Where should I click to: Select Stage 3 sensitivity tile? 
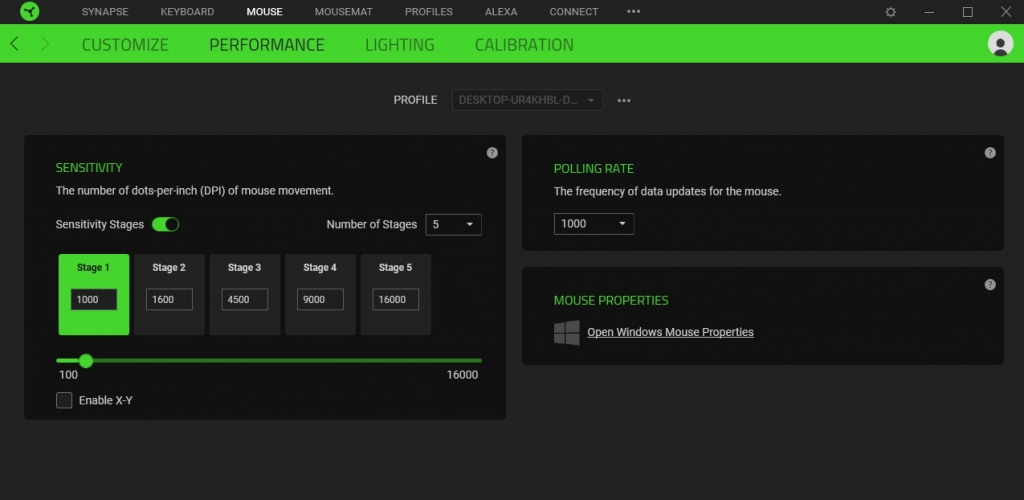point(245,292)
